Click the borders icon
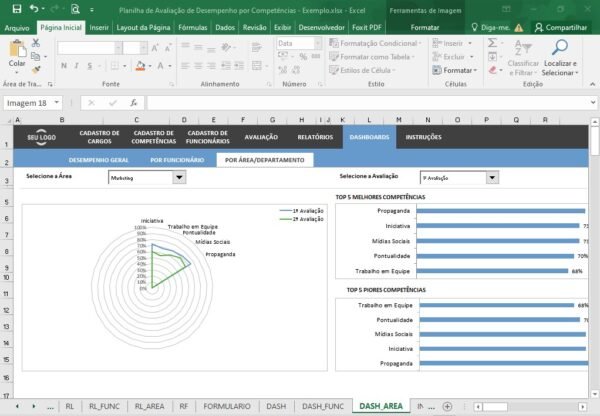The height and width of the screenshot is (416, 600). click(114, 66)
